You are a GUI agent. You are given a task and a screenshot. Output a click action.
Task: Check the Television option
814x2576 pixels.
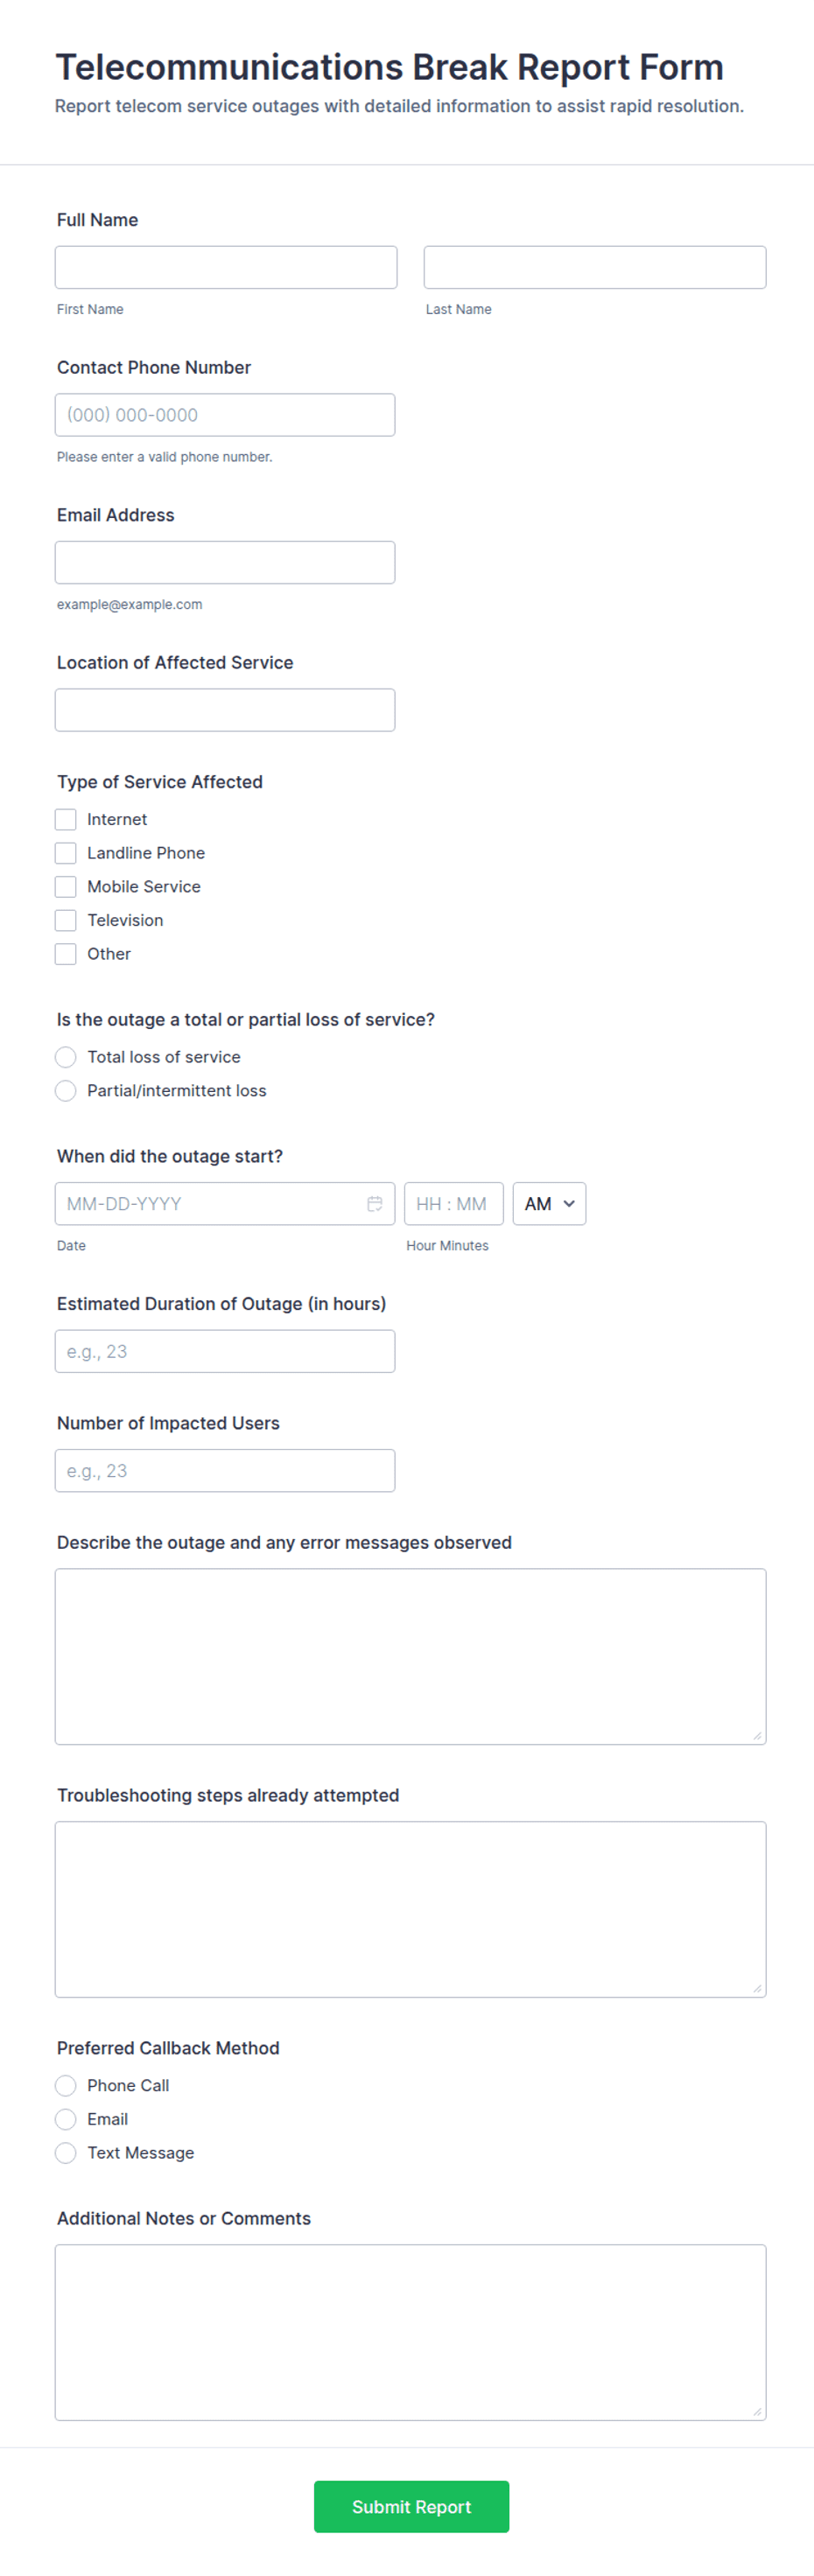click(x=66, y=920)
